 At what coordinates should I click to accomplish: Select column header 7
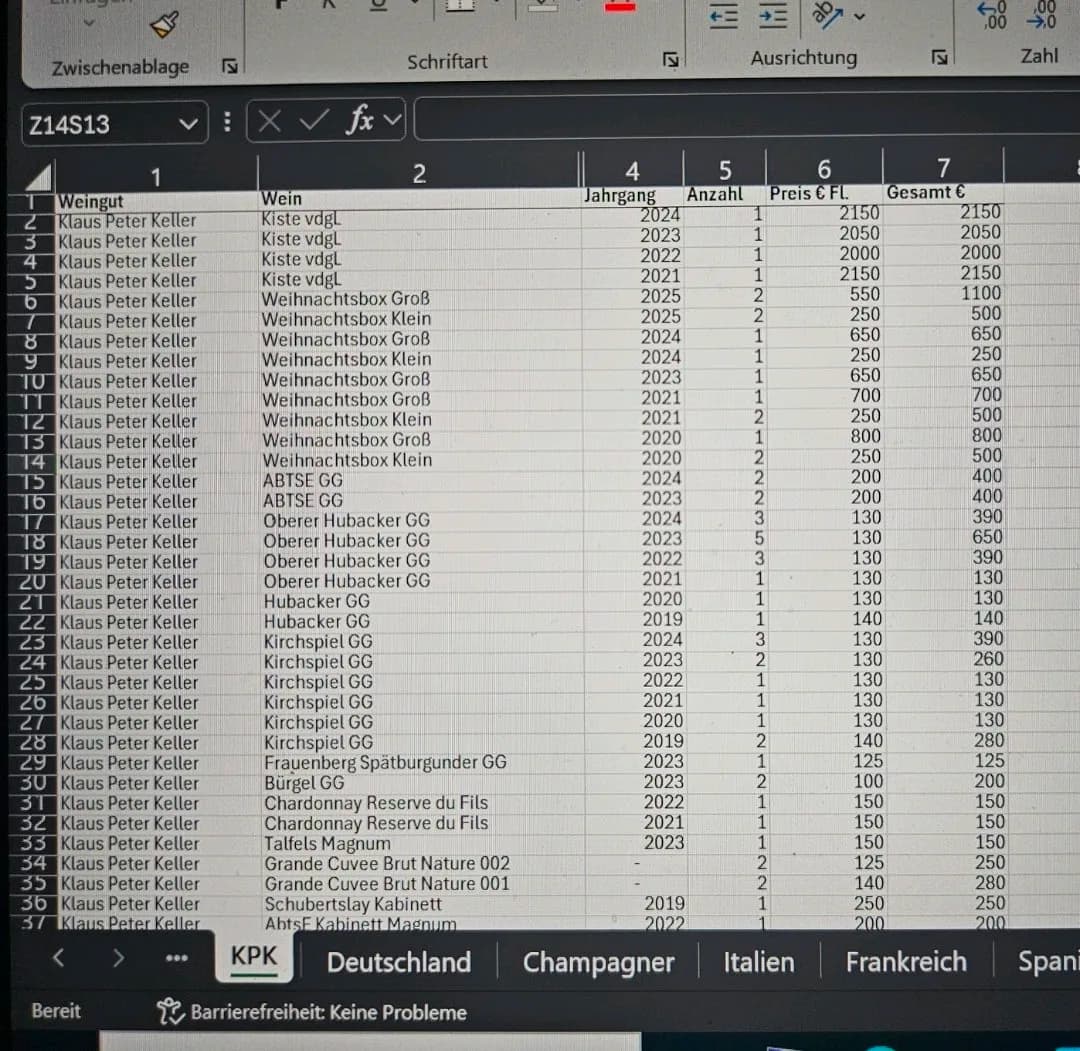point(943,167)
